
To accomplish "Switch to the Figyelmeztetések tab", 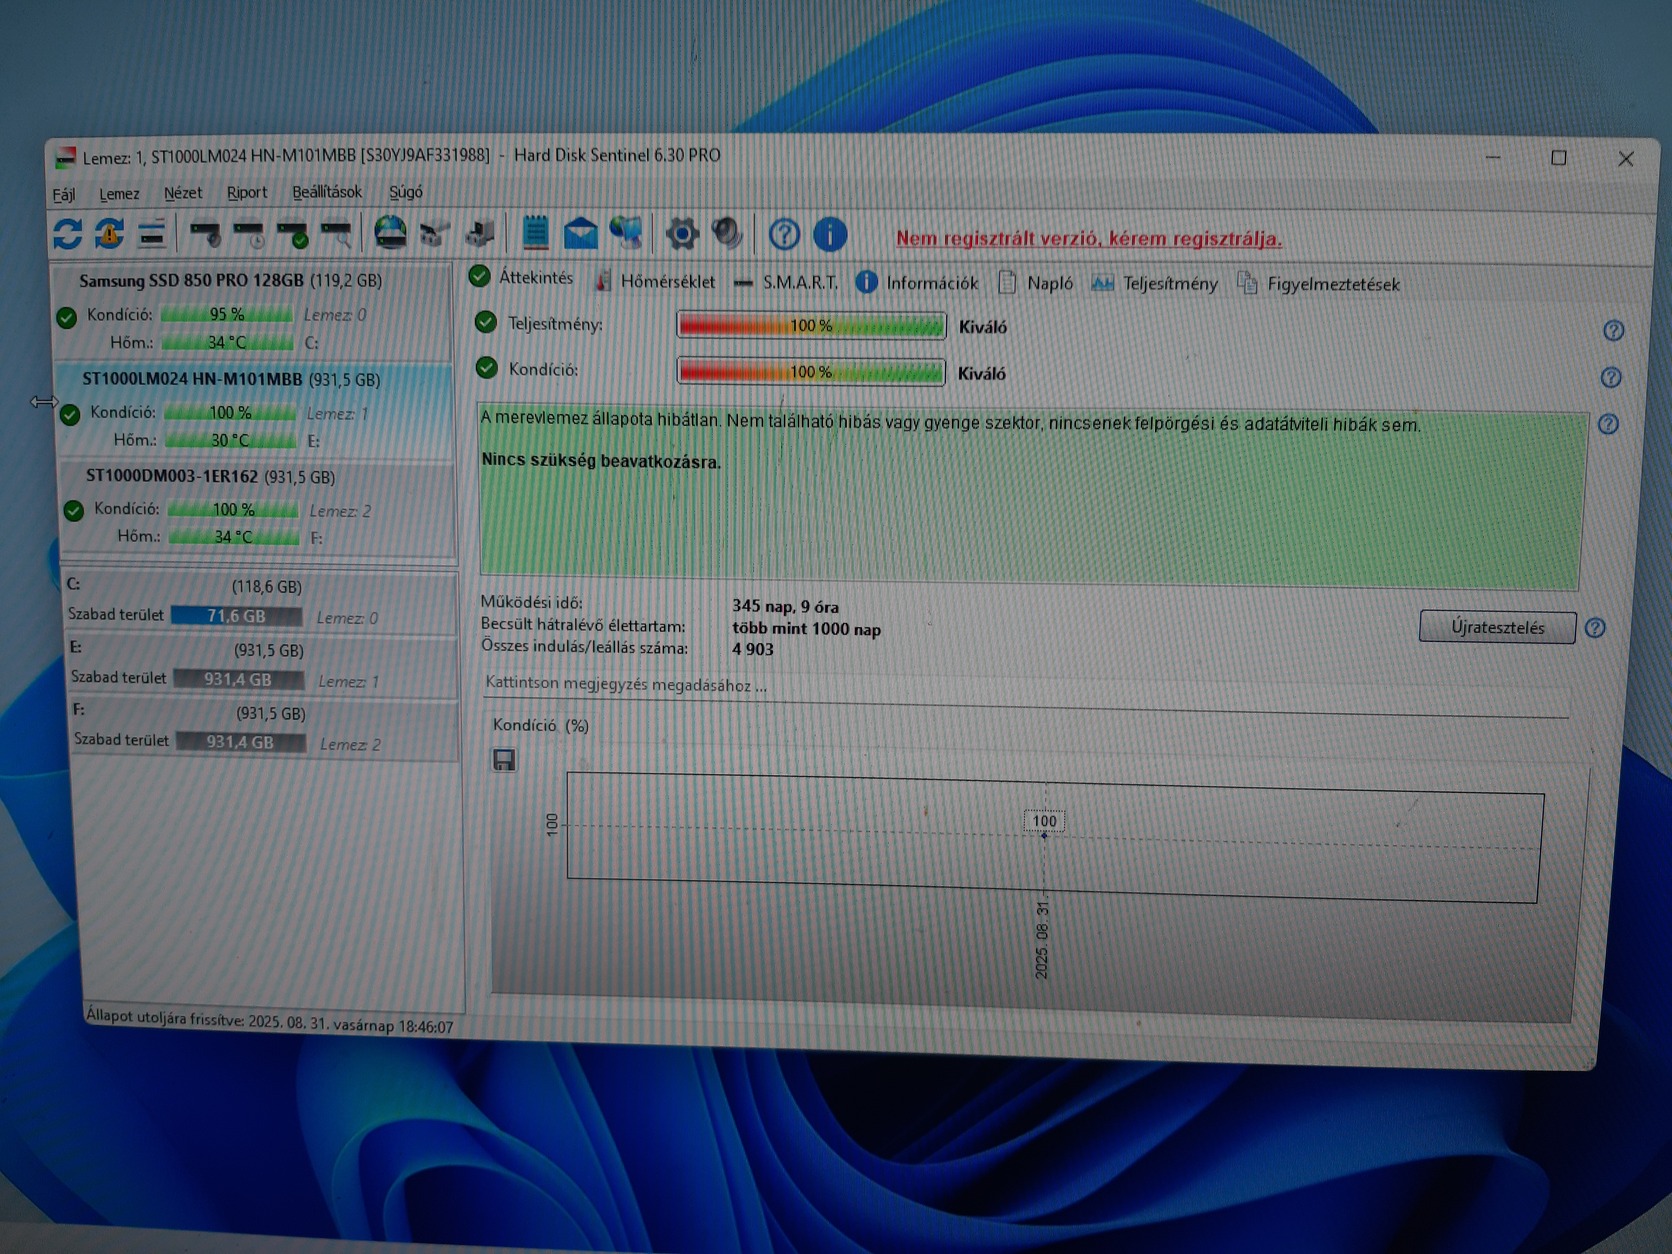I will pyautogui.click(x=1318, y=284).
